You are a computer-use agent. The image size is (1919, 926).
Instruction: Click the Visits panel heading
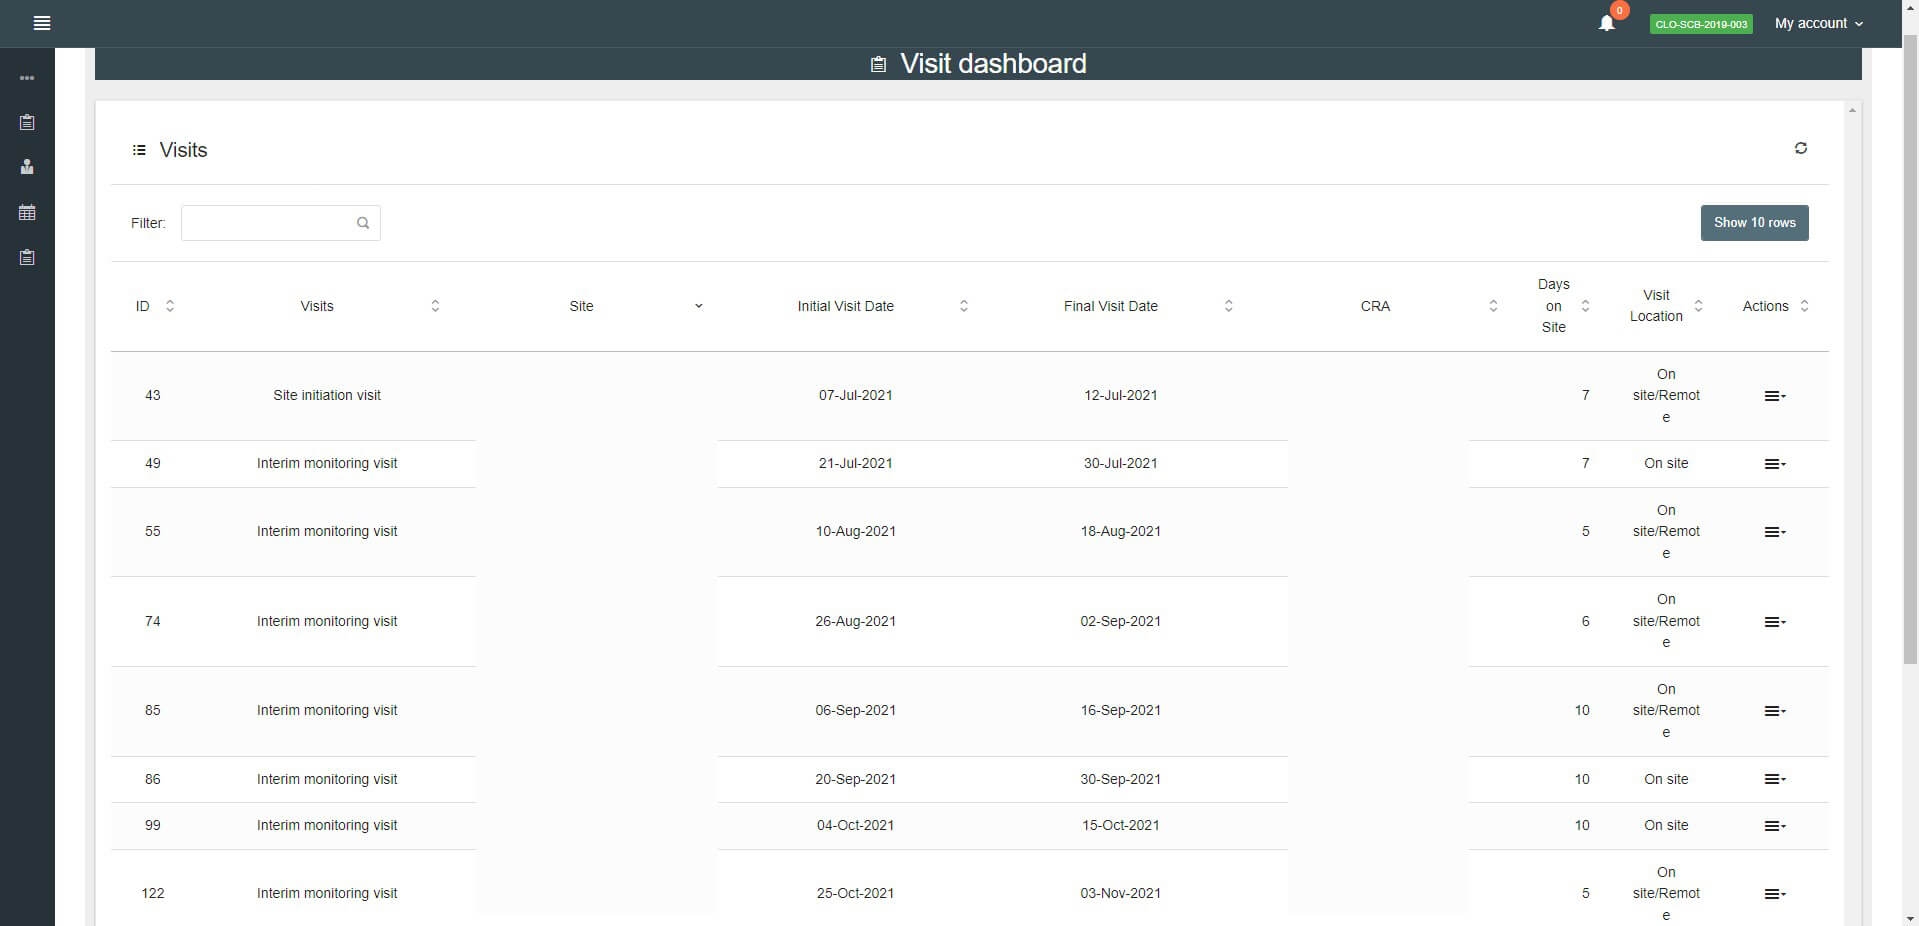[x=183, y=150]
